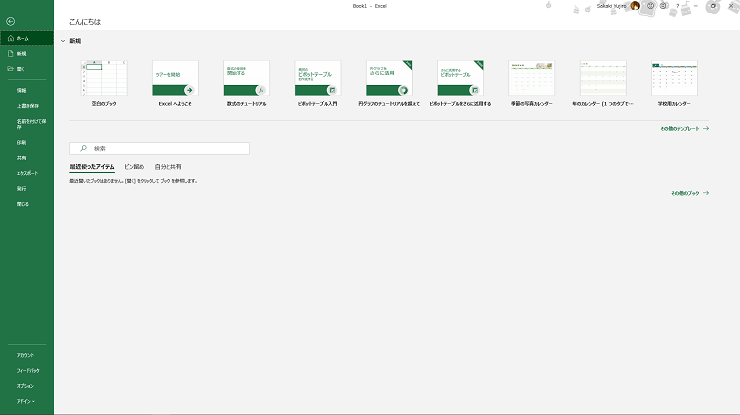This screenshot has height=415, width=740.
Task: Collapse the 新規 section chevron
Action: [x=63, y=41]
